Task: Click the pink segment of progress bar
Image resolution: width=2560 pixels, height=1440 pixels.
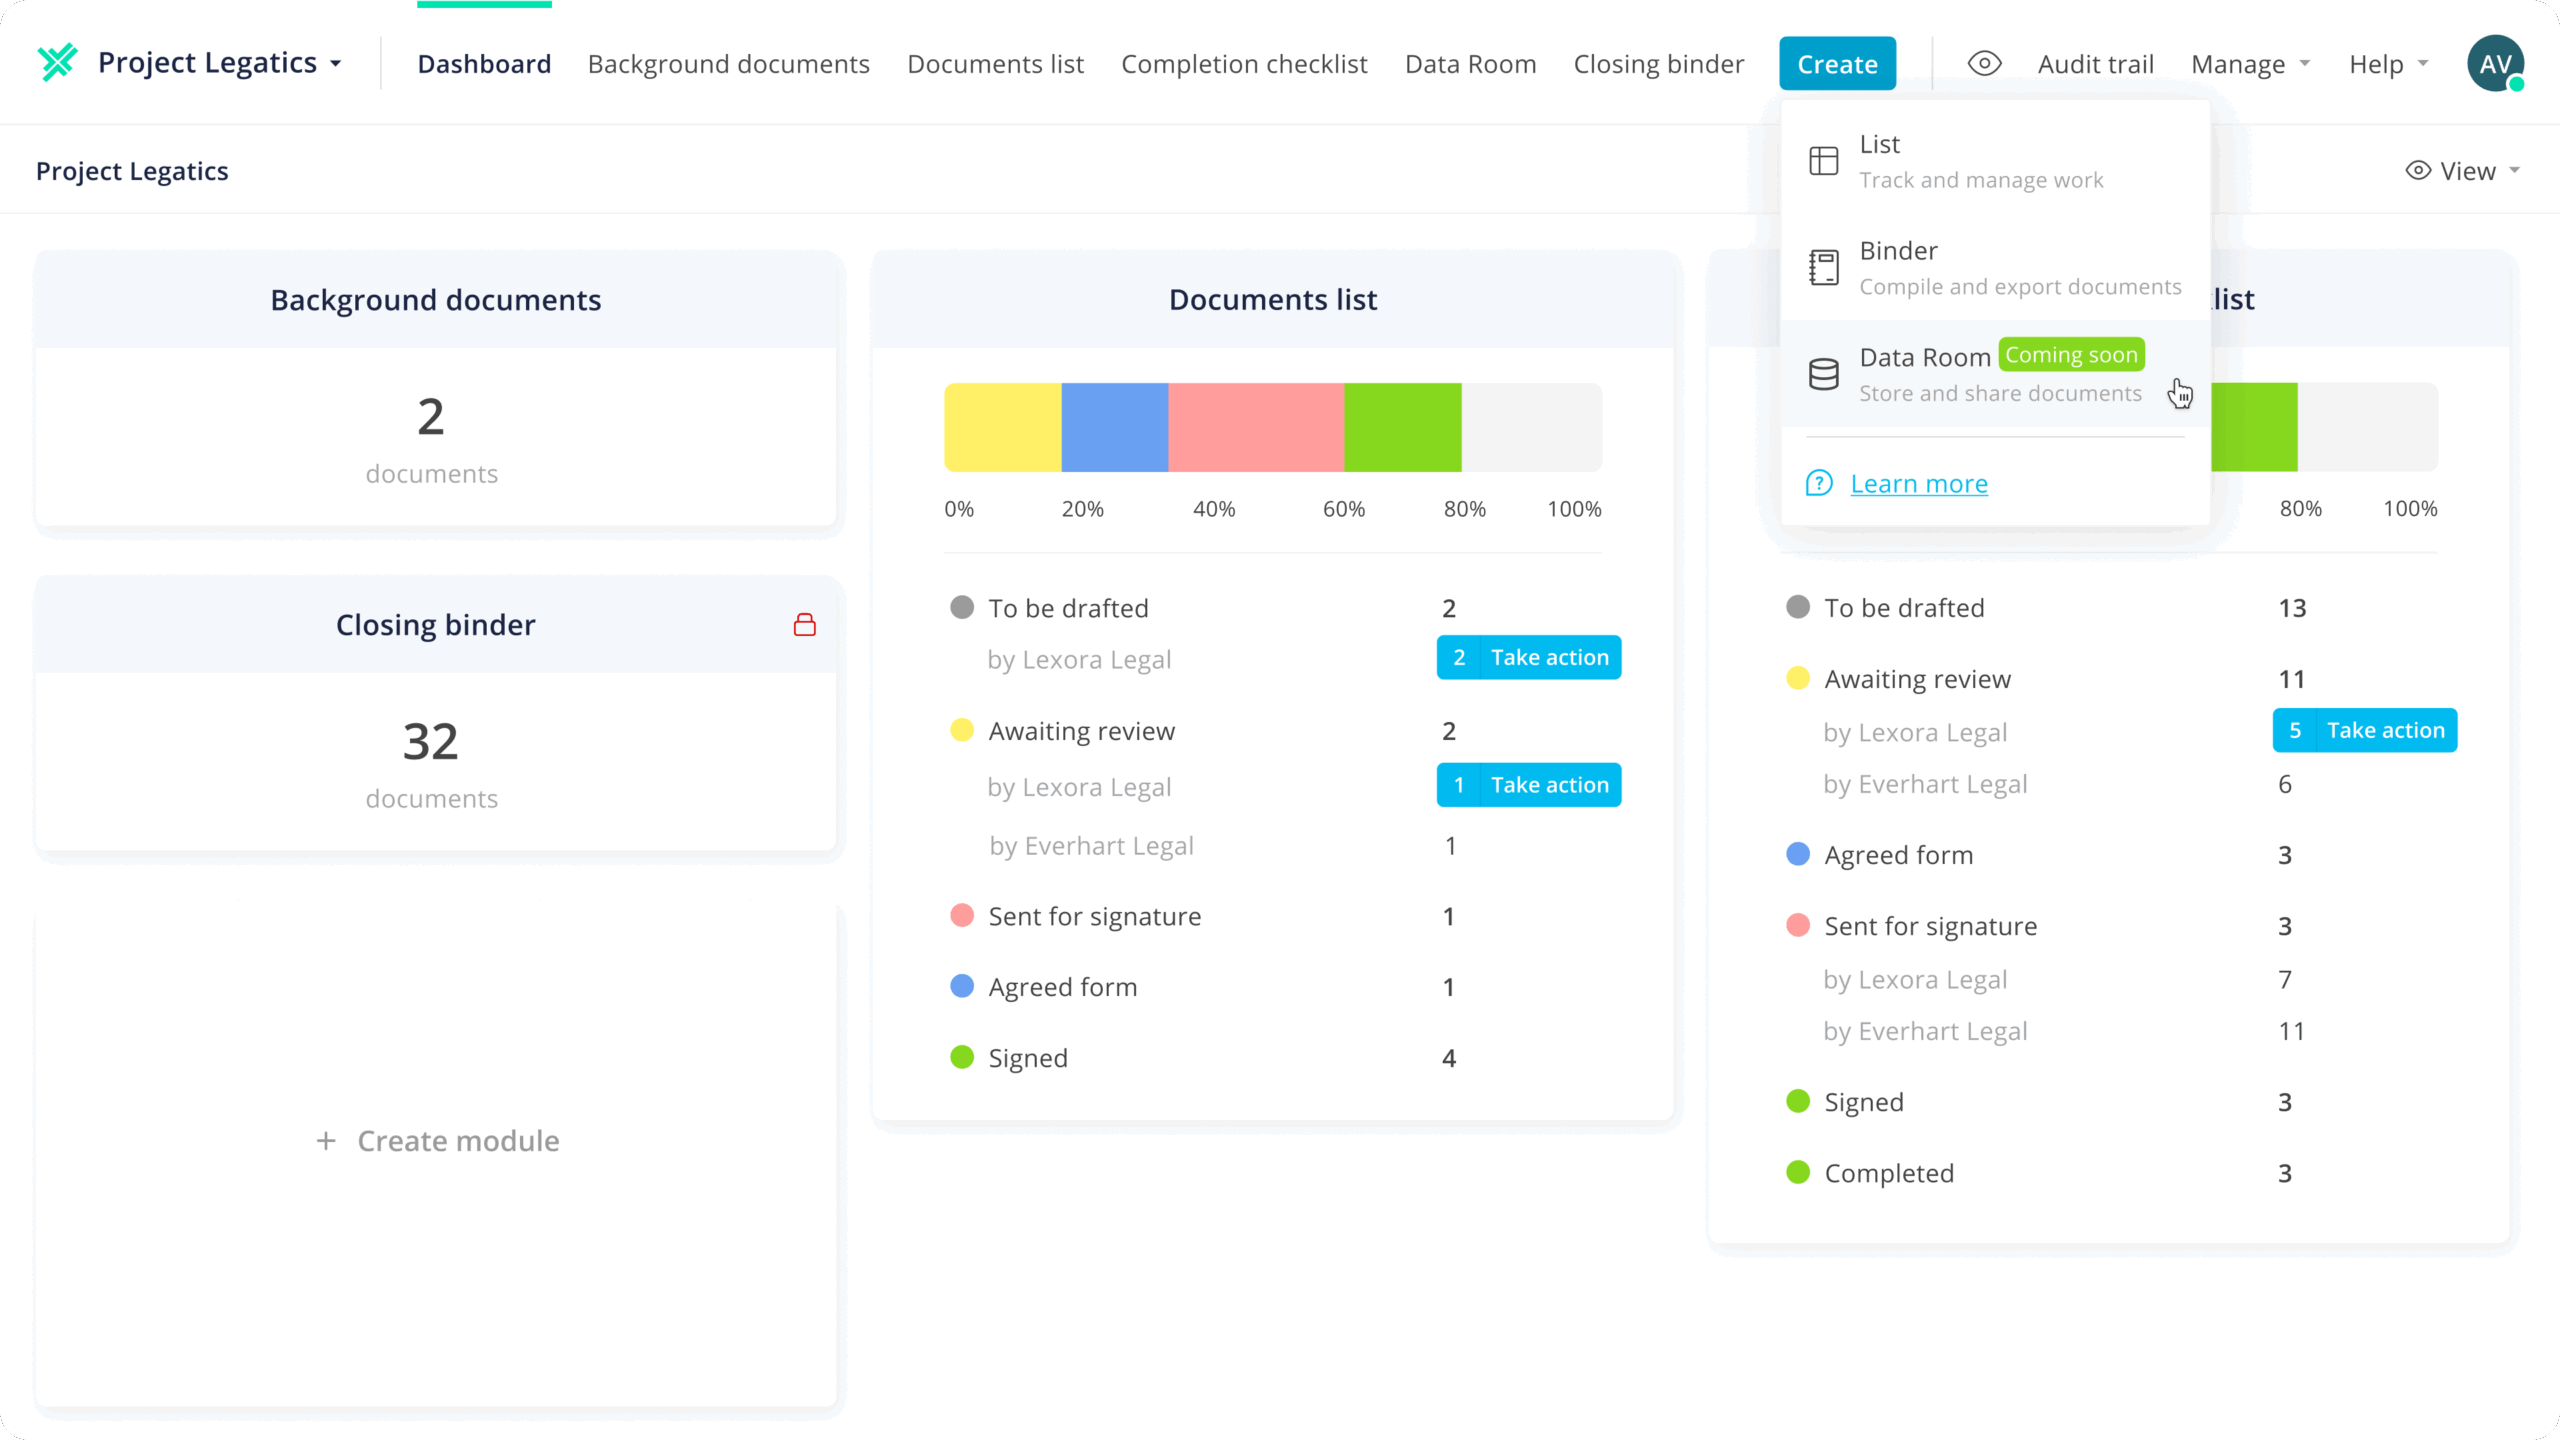Action: (x=1255, y=427)
